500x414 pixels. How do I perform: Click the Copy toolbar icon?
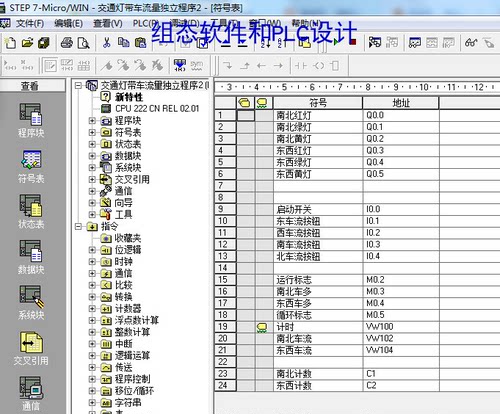point(123,43)
